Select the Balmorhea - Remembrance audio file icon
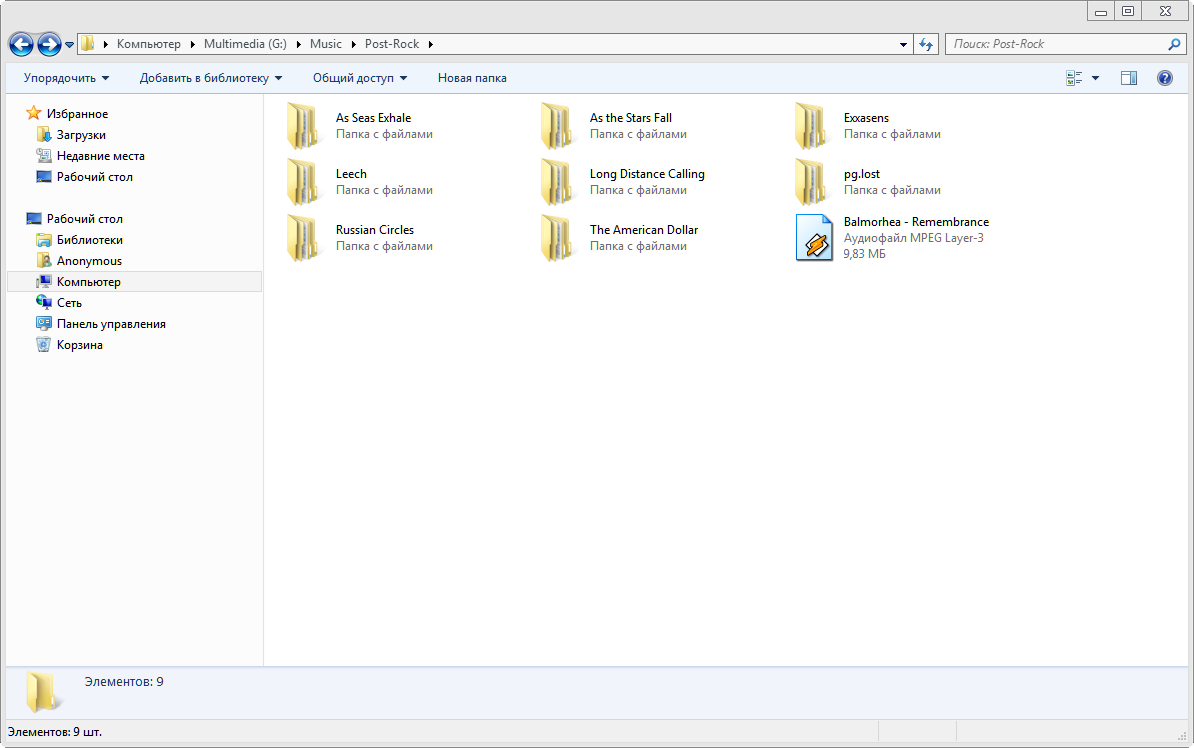Image resolution: width=1194 pixels, height=748 pixels. [x=814, y=238]
